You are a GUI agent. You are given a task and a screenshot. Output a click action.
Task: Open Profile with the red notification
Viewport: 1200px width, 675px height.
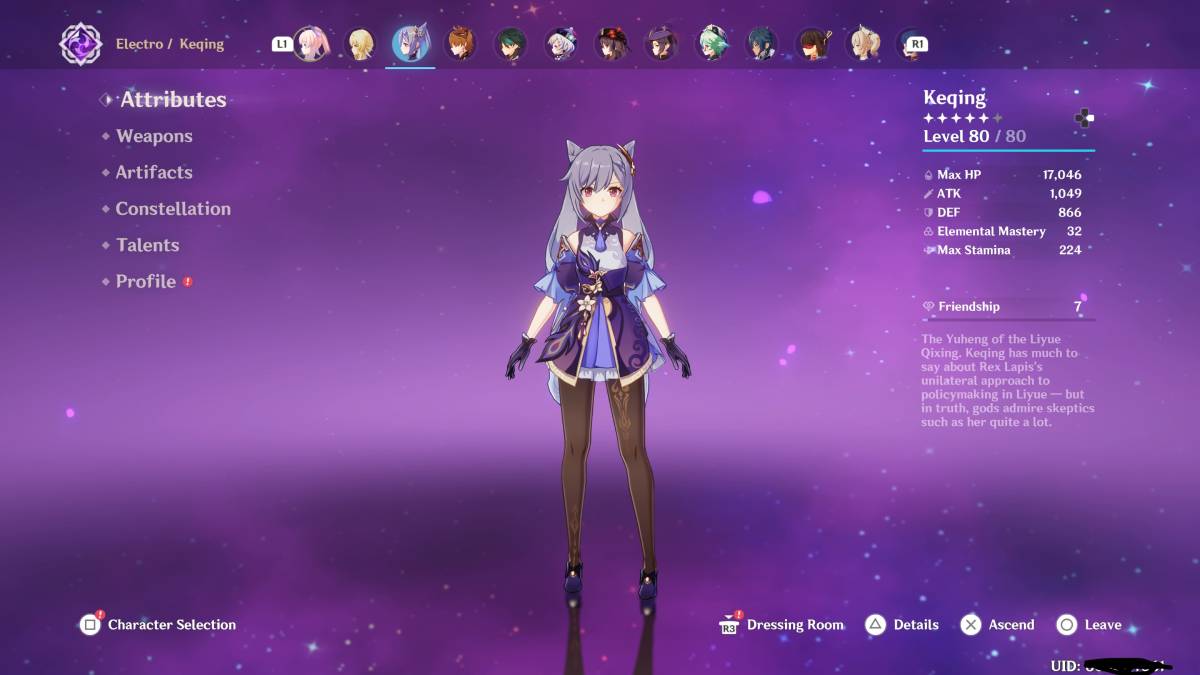[x=146, y=282]
